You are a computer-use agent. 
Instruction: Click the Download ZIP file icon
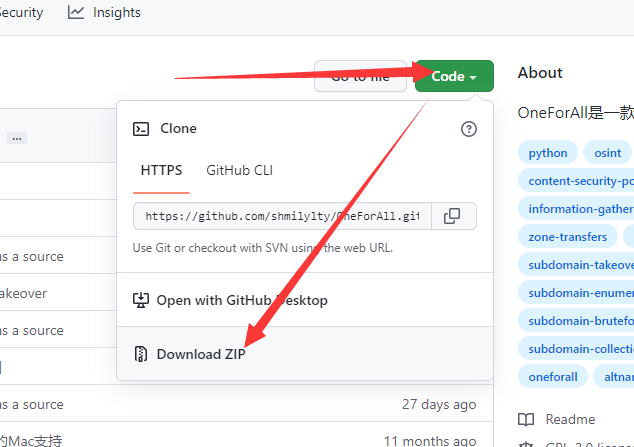pyautogui.click(x=141, y=354)
